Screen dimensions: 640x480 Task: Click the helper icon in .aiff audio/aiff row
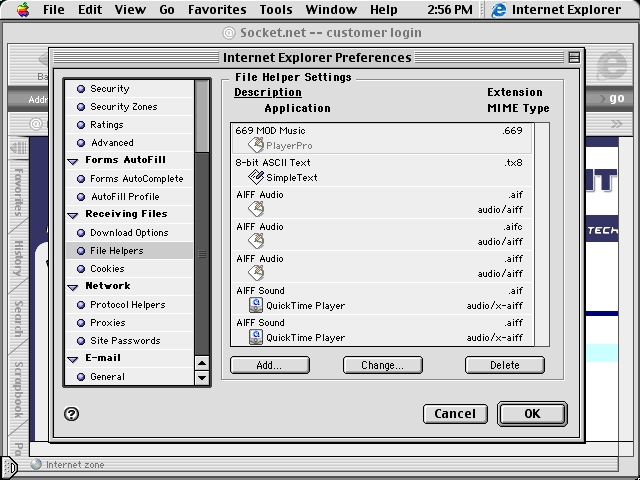[x=256, y=273]
